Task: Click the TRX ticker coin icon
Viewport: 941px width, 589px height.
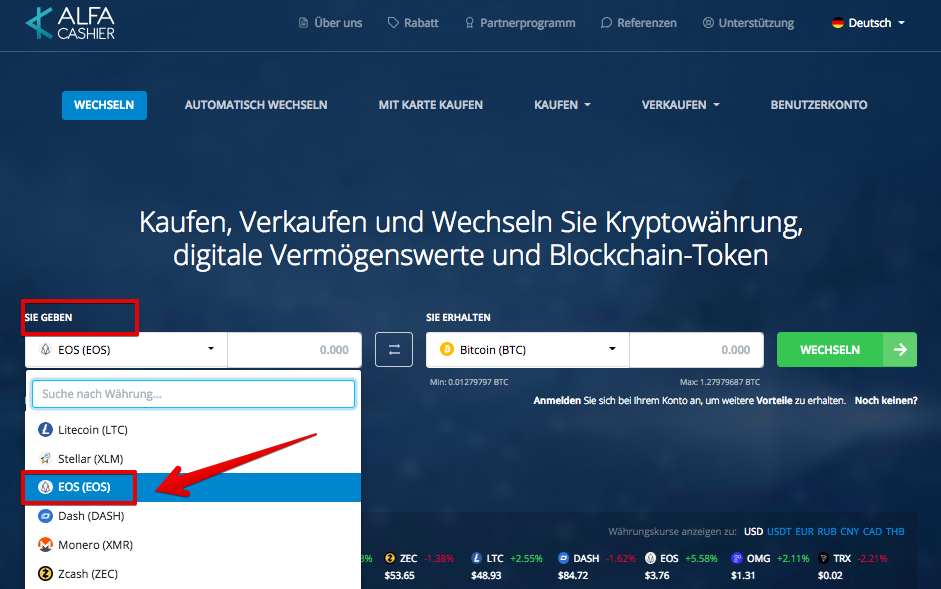Action: pyautogui.click(x=823, y=558)
